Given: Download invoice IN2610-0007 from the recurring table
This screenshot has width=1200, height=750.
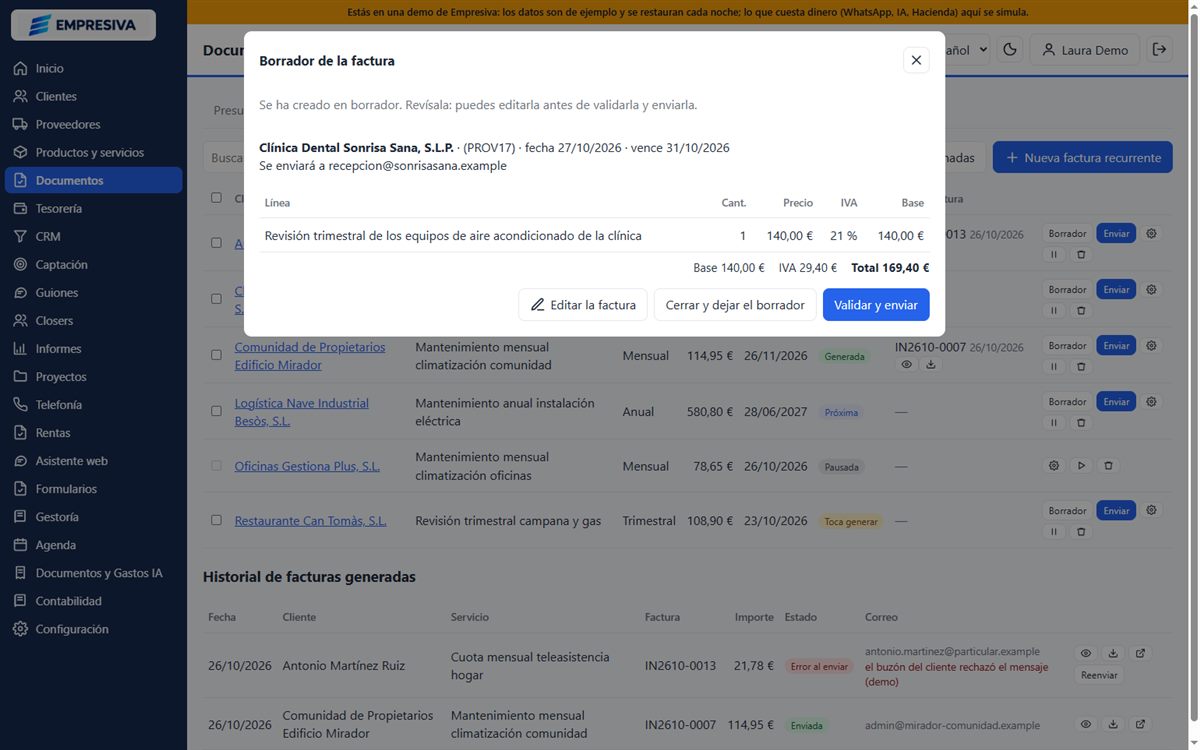Looking at the screenshot, I should [x=931, y=365].
